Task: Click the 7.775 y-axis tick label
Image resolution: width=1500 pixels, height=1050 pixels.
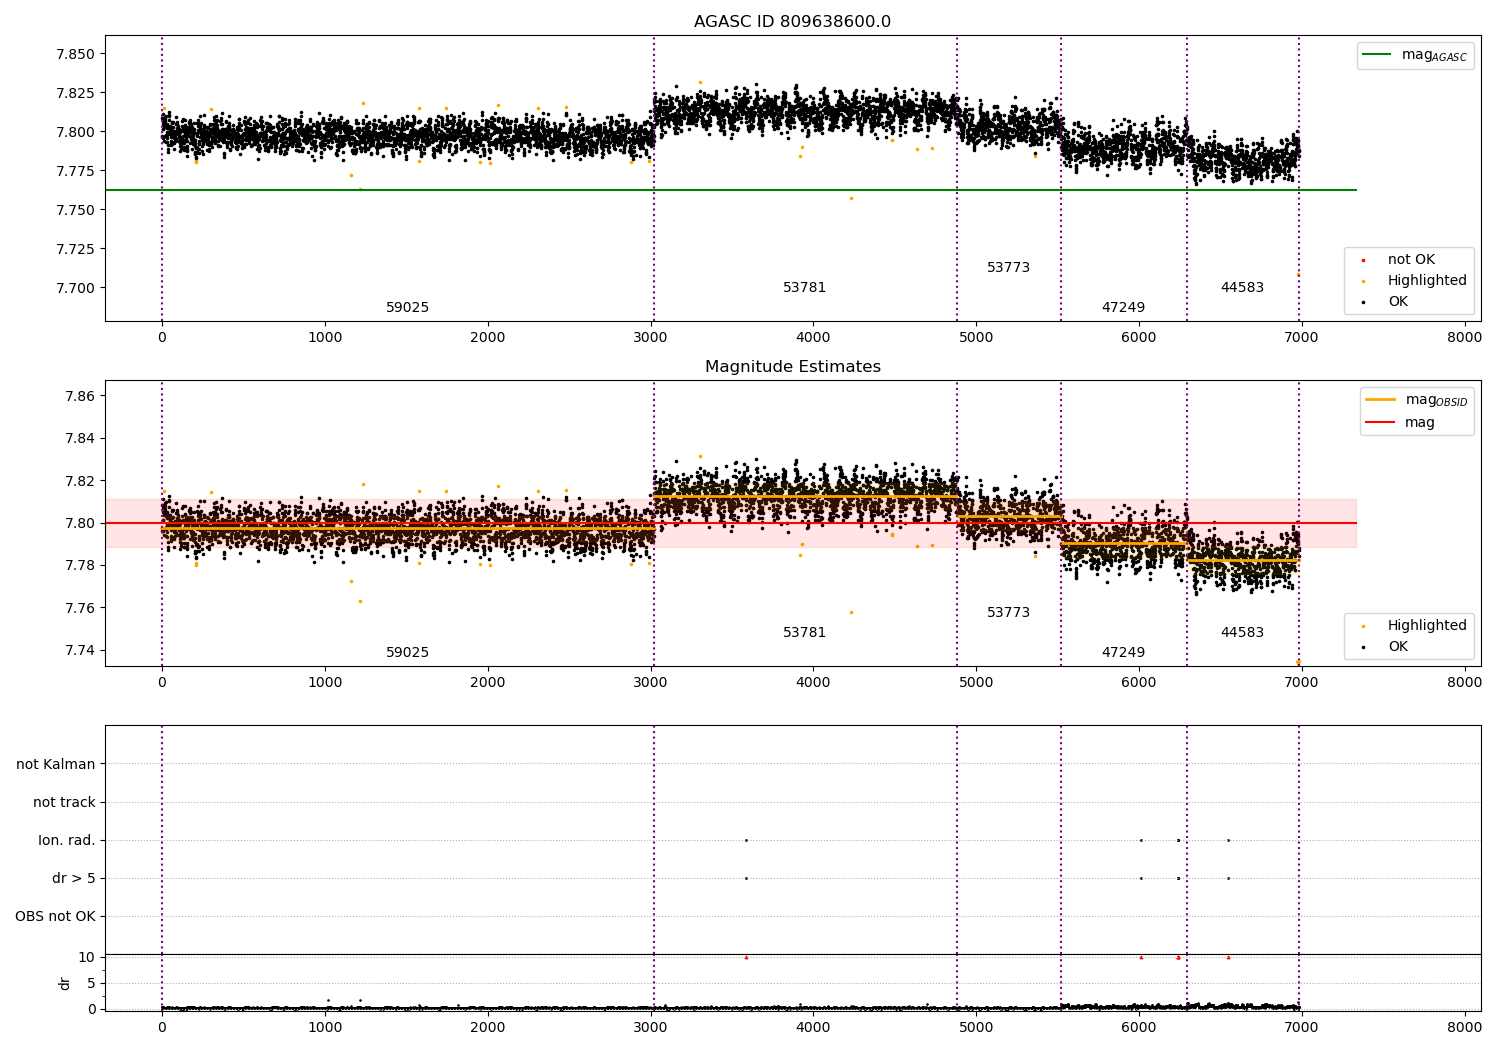Action: [x=75, y=171]
